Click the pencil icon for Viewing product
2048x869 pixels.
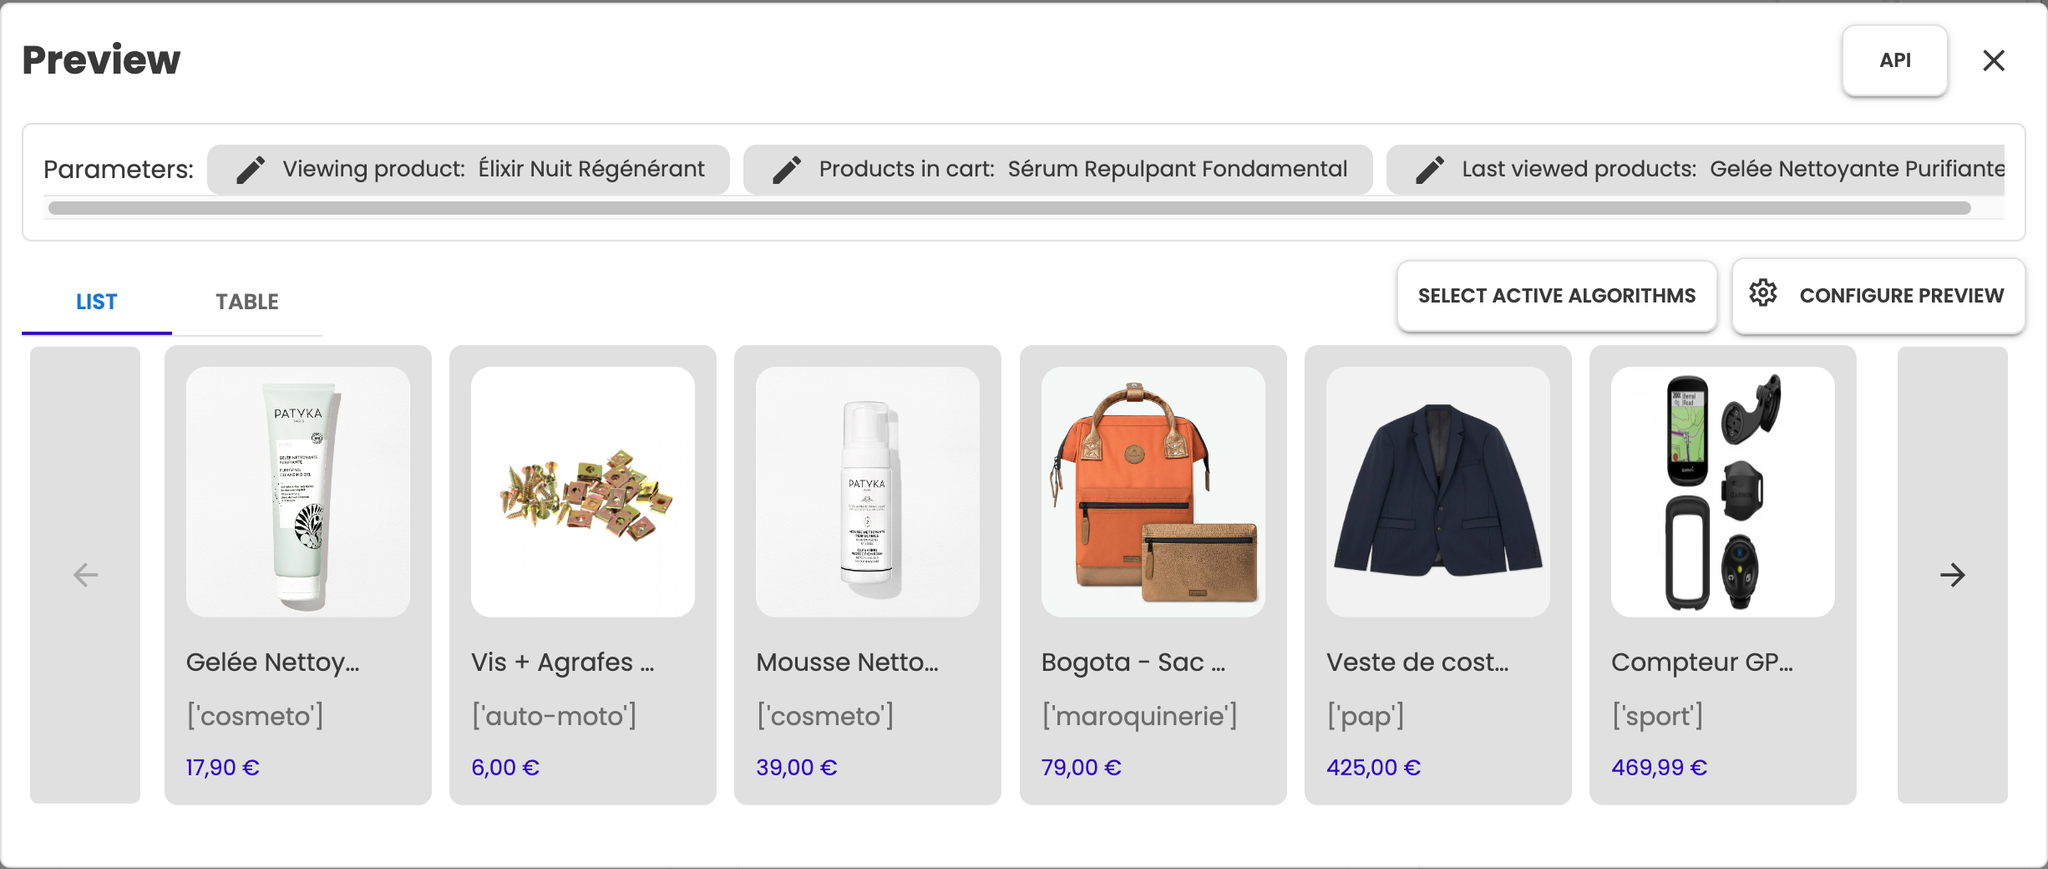(250, 169)
